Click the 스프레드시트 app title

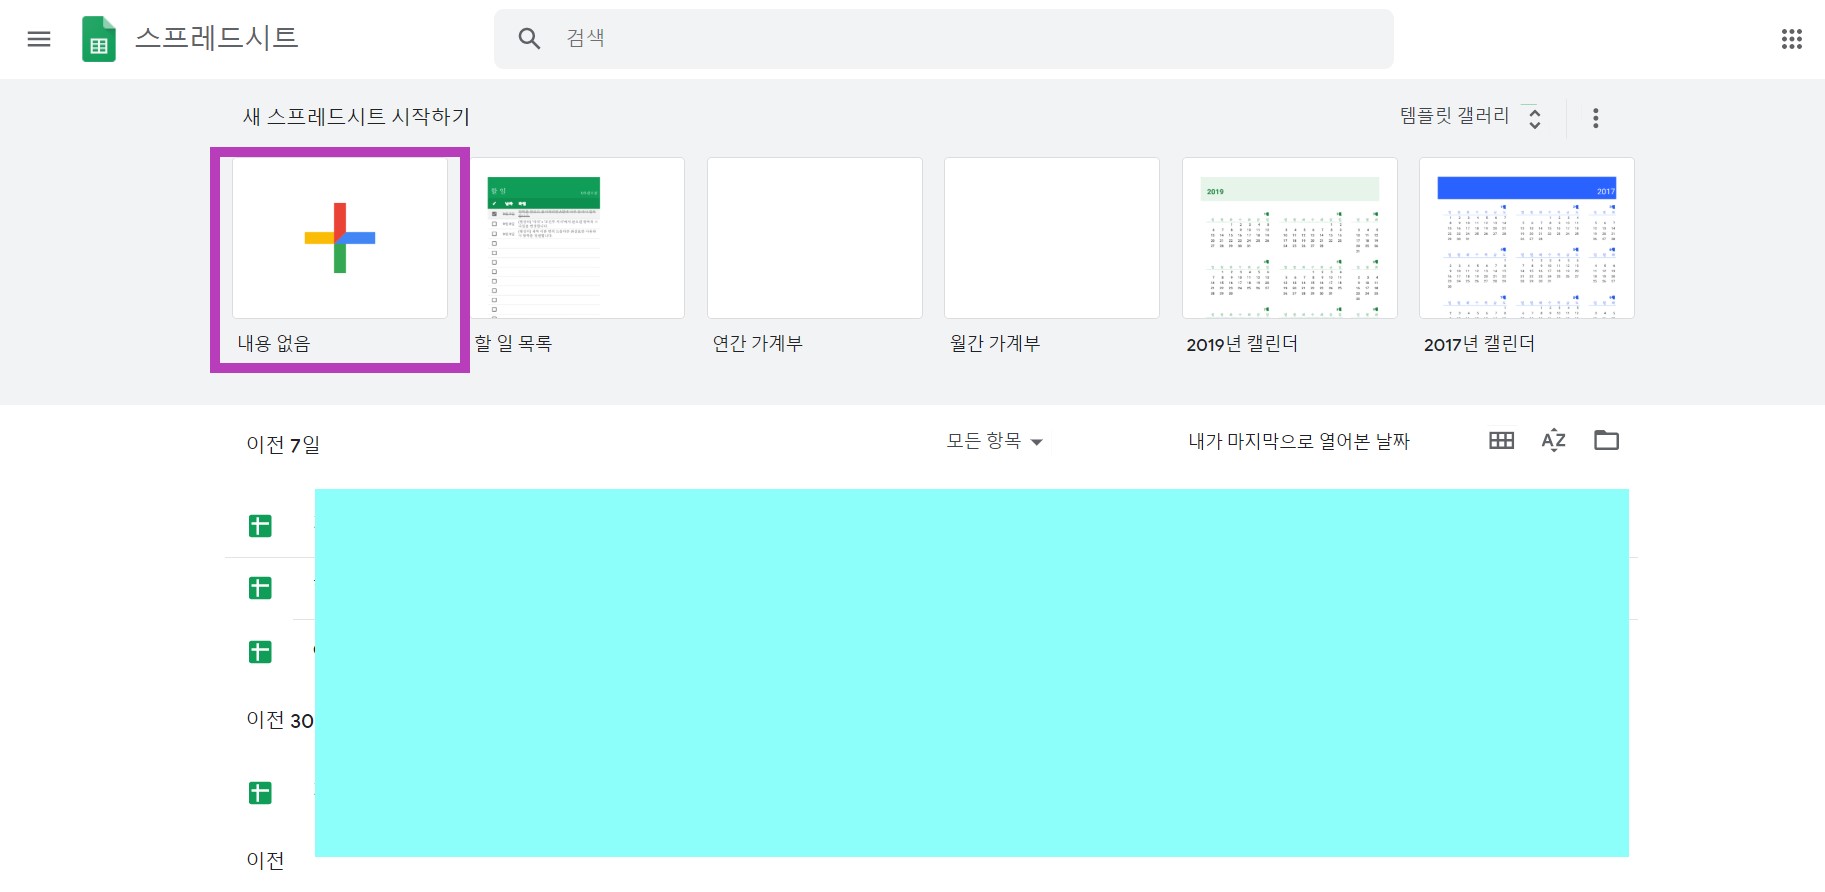(x=217, y=38)
